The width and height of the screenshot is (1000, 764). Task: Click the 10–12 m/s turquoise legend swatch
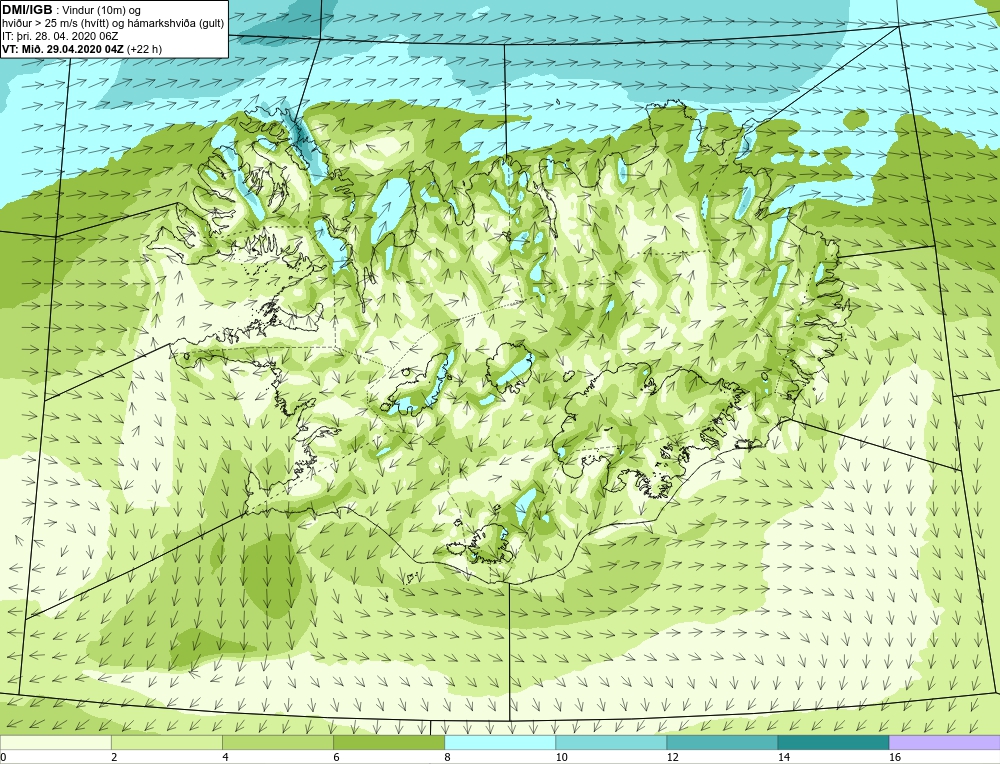(x=611, y=743)
